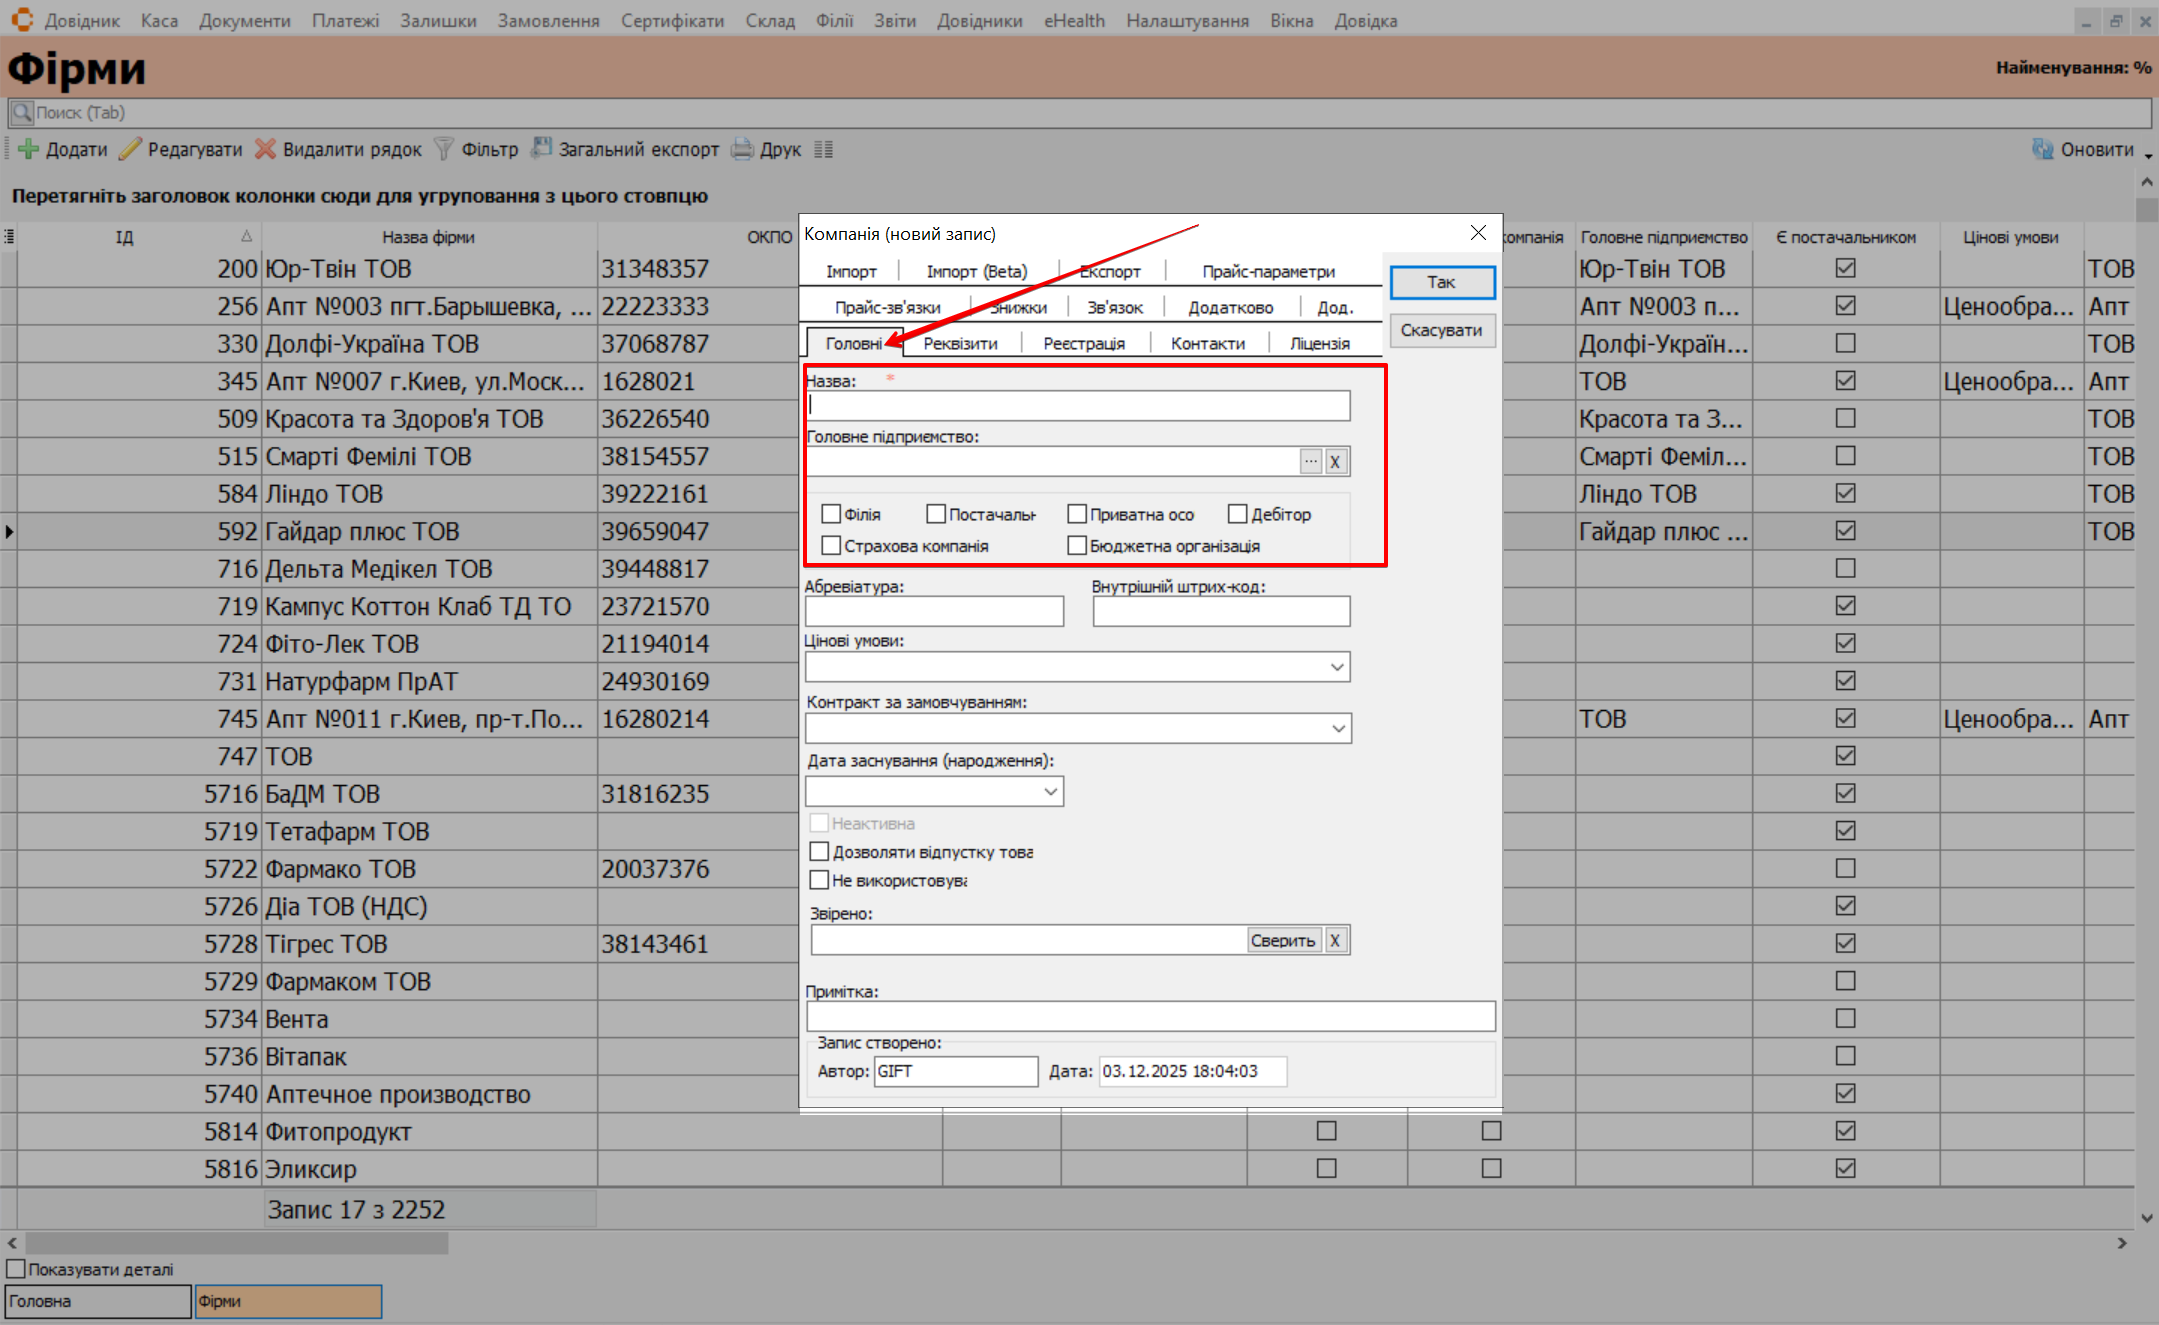2159x1325 pixels.
Task: Click the green plus Додати icon
Action: (x=29, y=149)
